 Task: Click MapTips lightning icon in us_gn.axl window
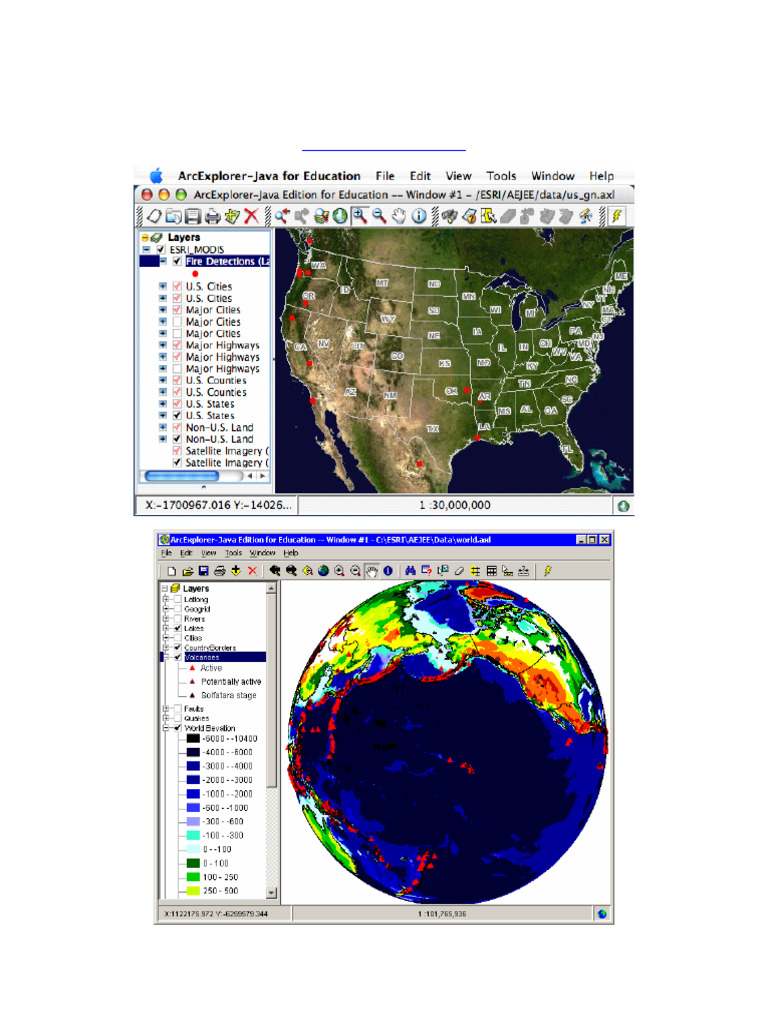(616, 216)
